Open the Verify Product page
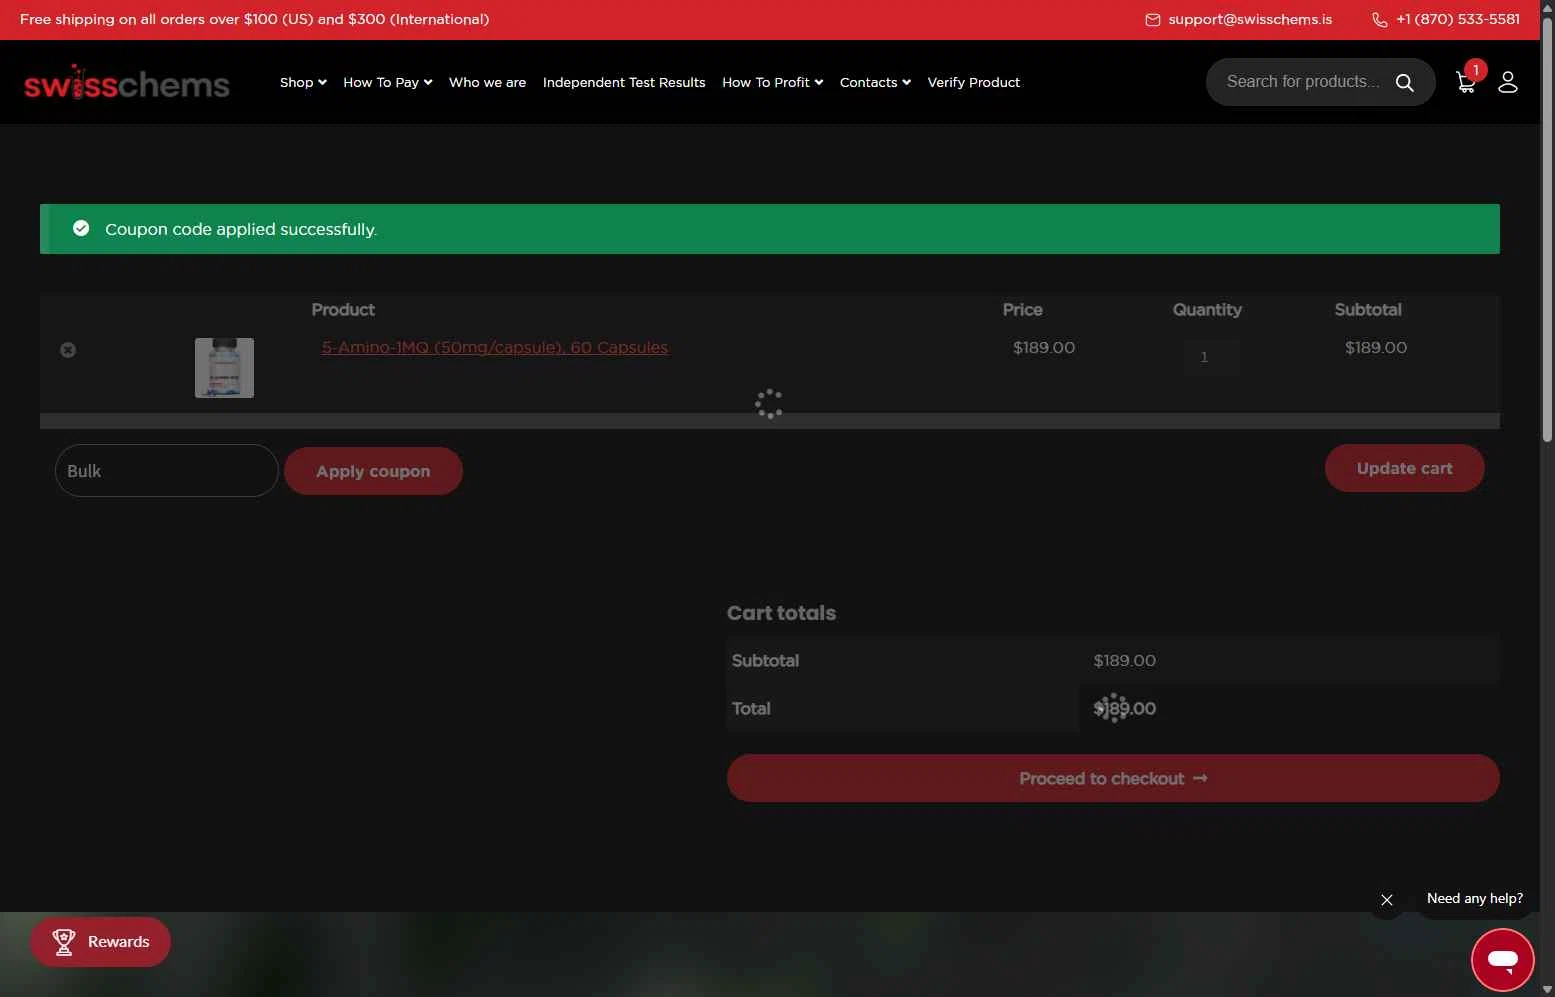This screenshot has height=997, width=1555. pyautogui.click(x=973, y=83)
